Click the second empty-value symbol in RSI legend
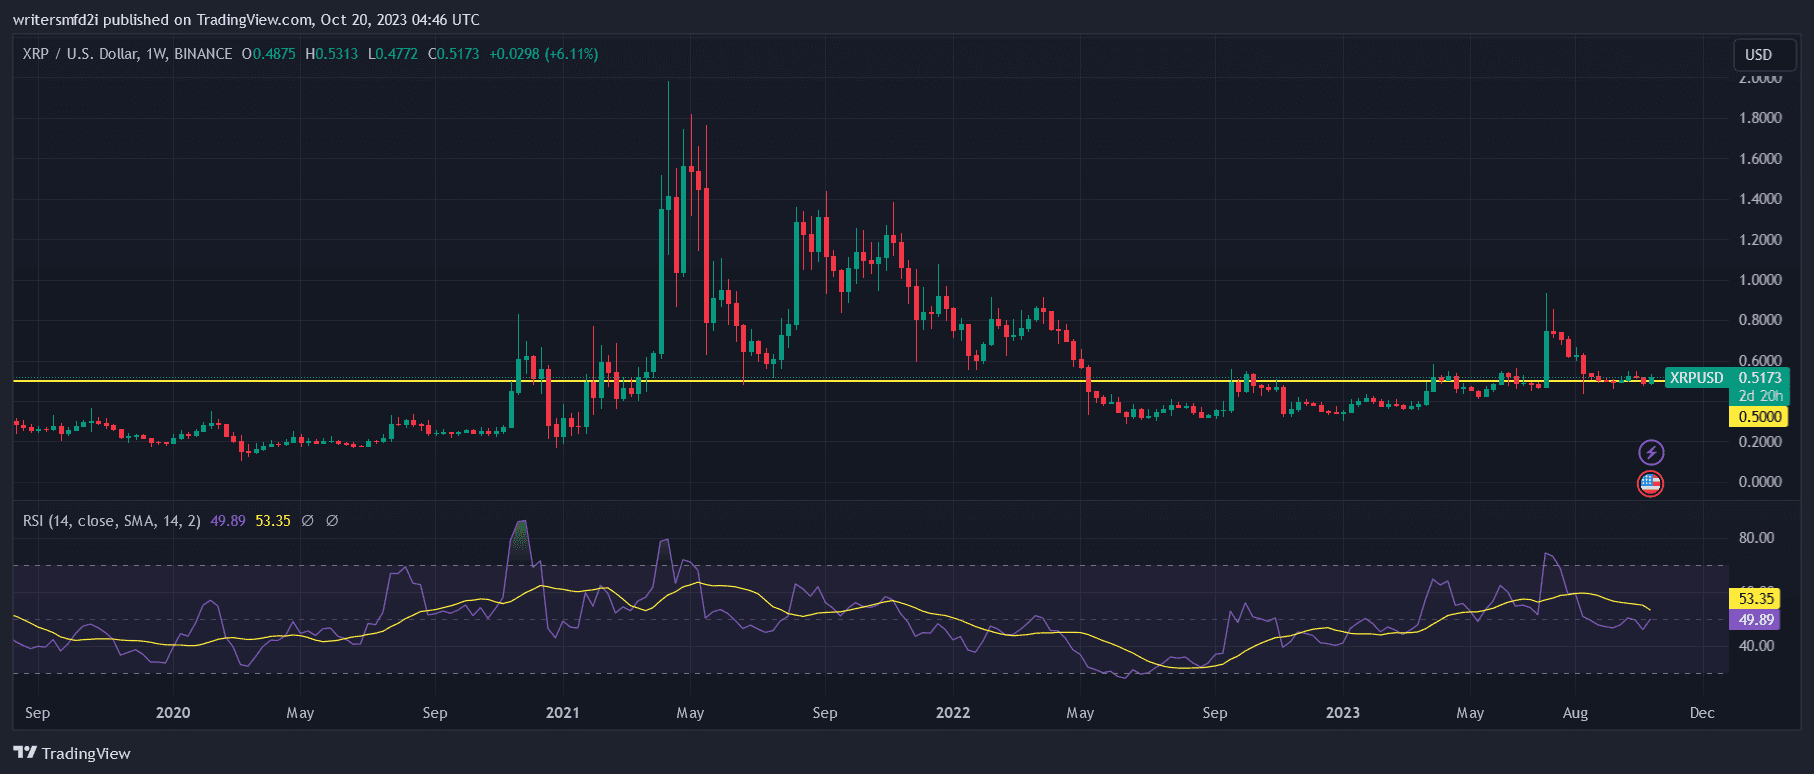Viewport: 1814px width, 774px height. click(332, 521)
